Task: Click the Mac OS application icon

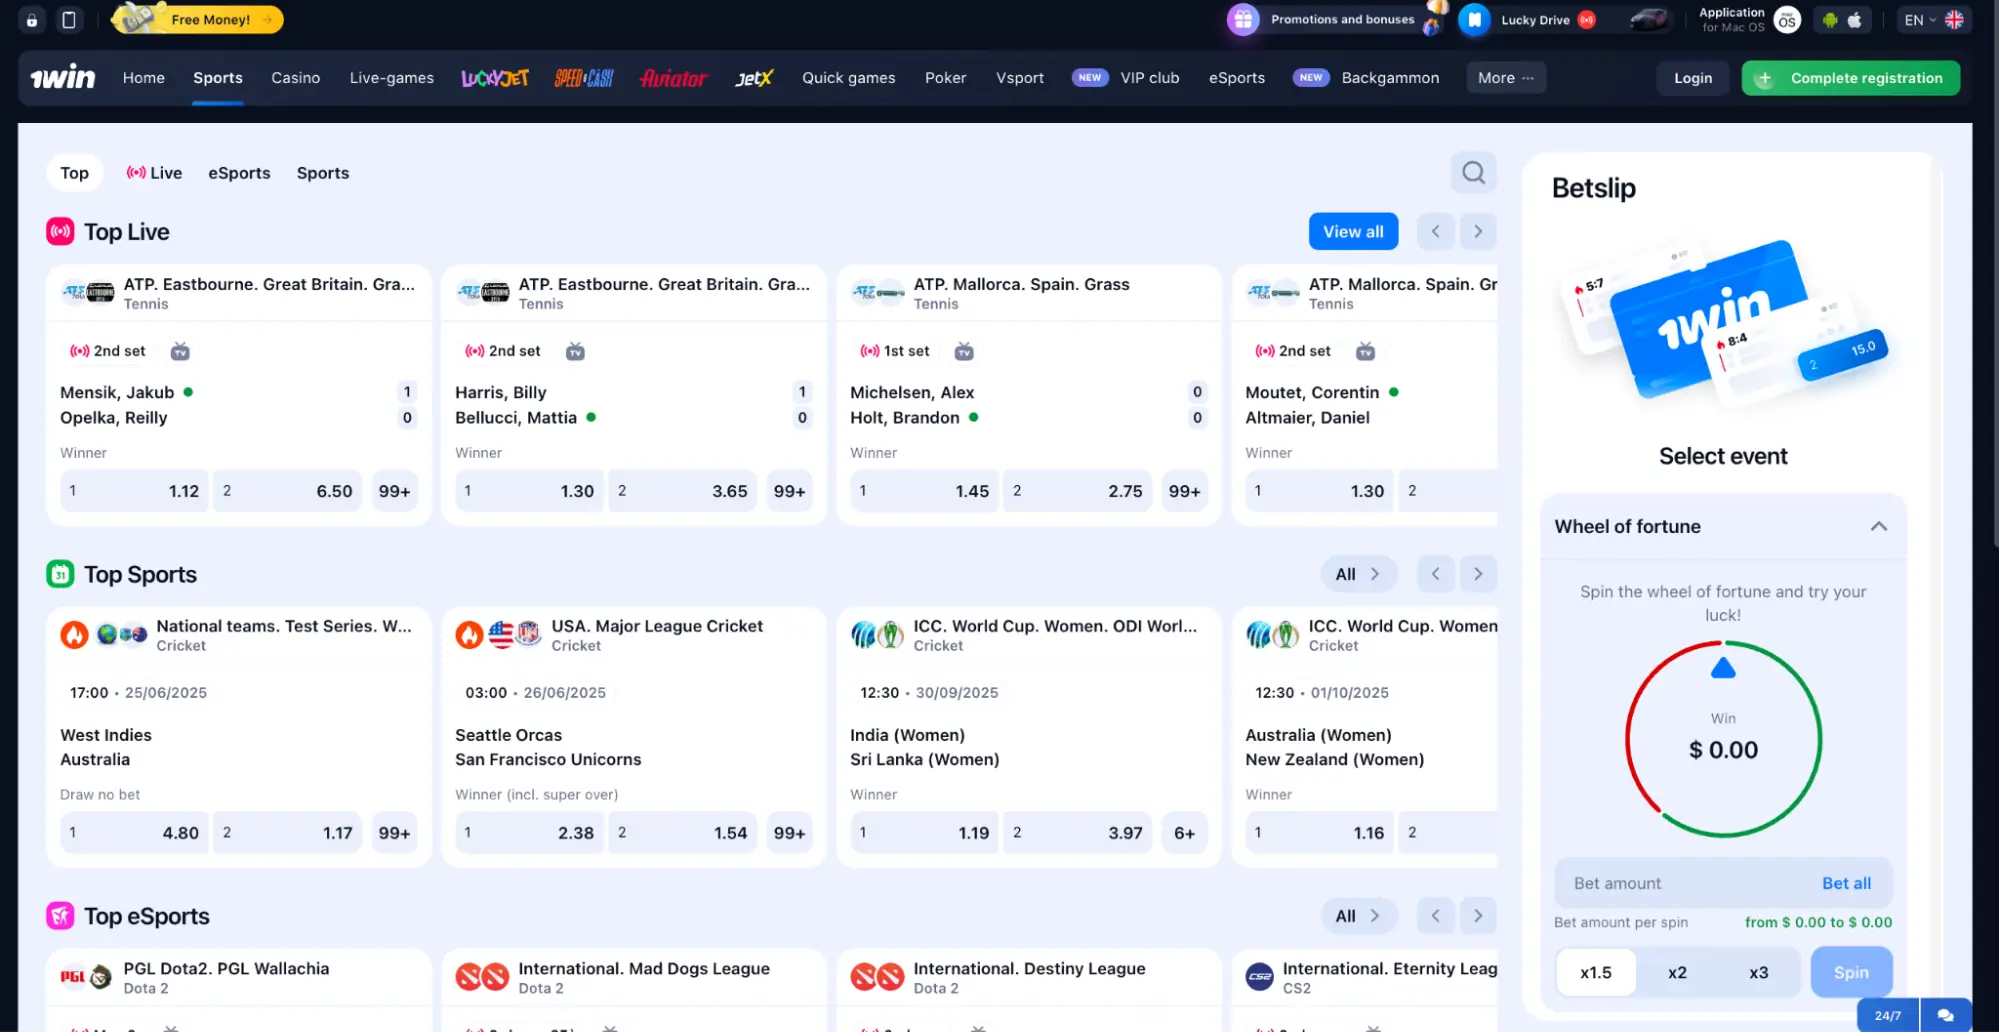Action: [x=1787, y=20]
